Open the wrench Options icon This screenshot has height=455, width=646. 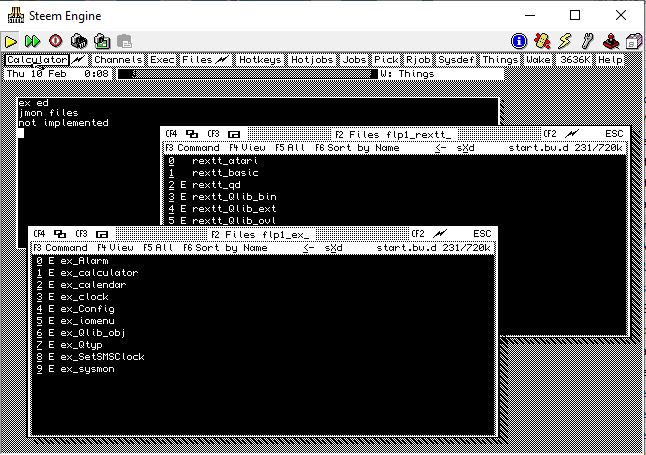pos(587,41)
